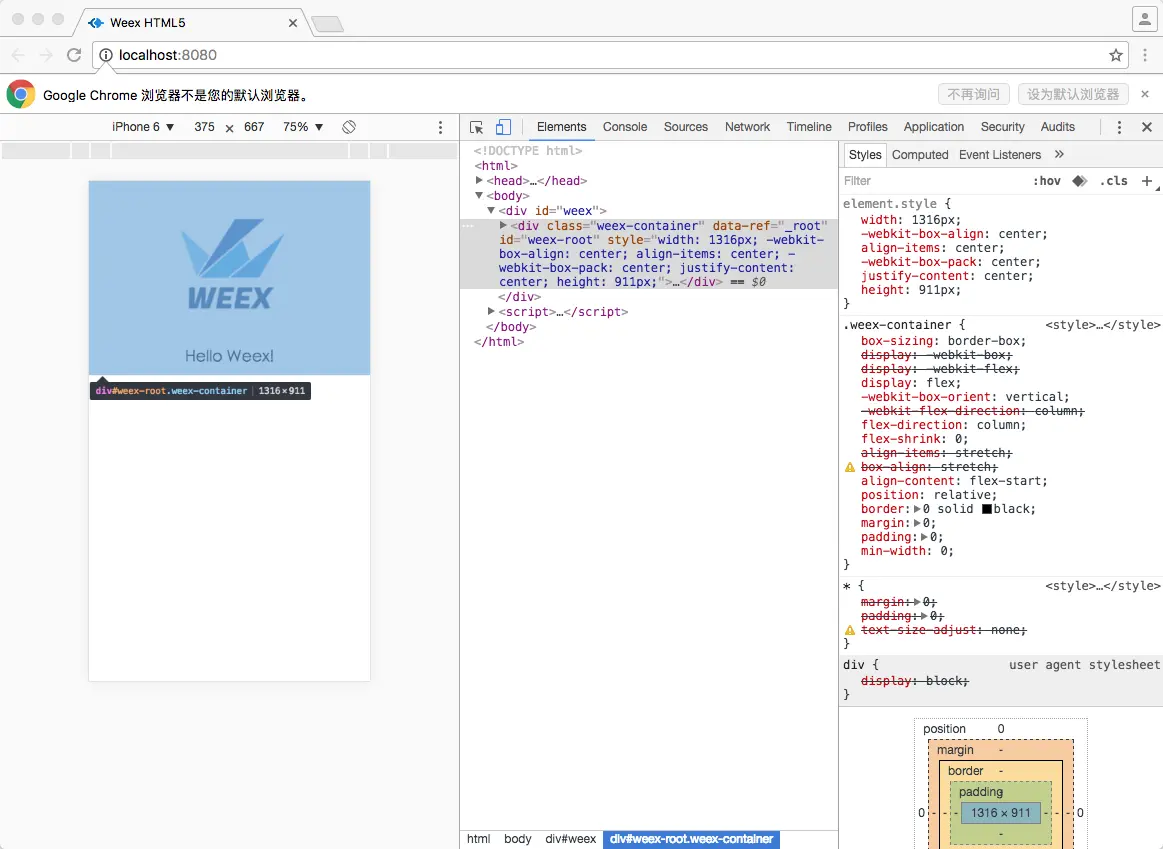The height and width of the screenshot is (849, 1163).
Task: Expand the script element node
Action: click(x=491, y=311)
